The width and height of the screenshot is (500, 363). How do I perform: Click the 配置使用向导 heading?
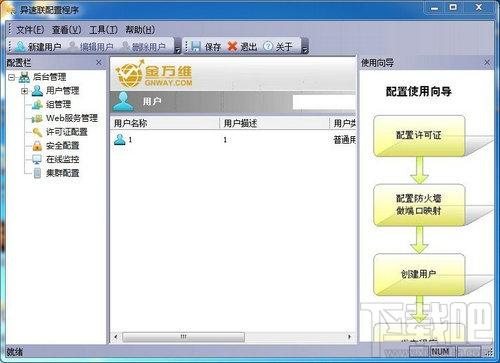point(419,91)
